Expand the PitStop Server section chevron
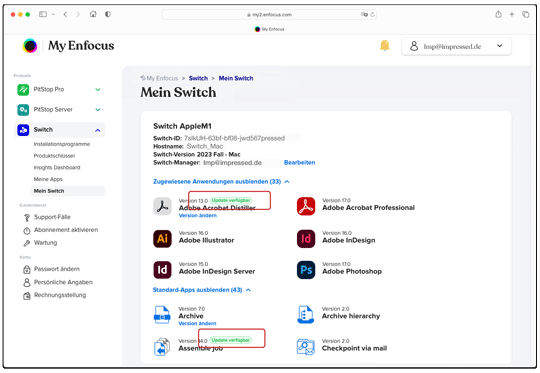Viewport: 540px width, 373px height. point(98,110)
